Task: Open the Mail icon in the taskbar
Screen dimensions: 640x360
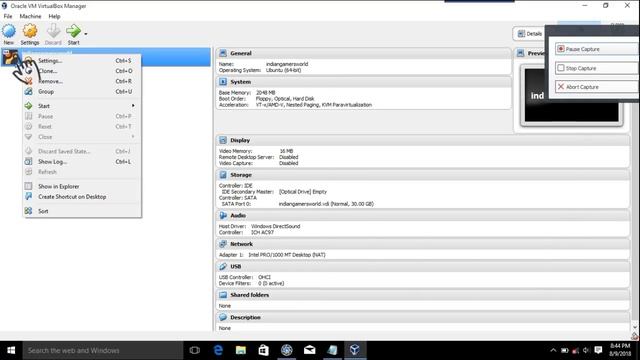Action: [309, 350]
